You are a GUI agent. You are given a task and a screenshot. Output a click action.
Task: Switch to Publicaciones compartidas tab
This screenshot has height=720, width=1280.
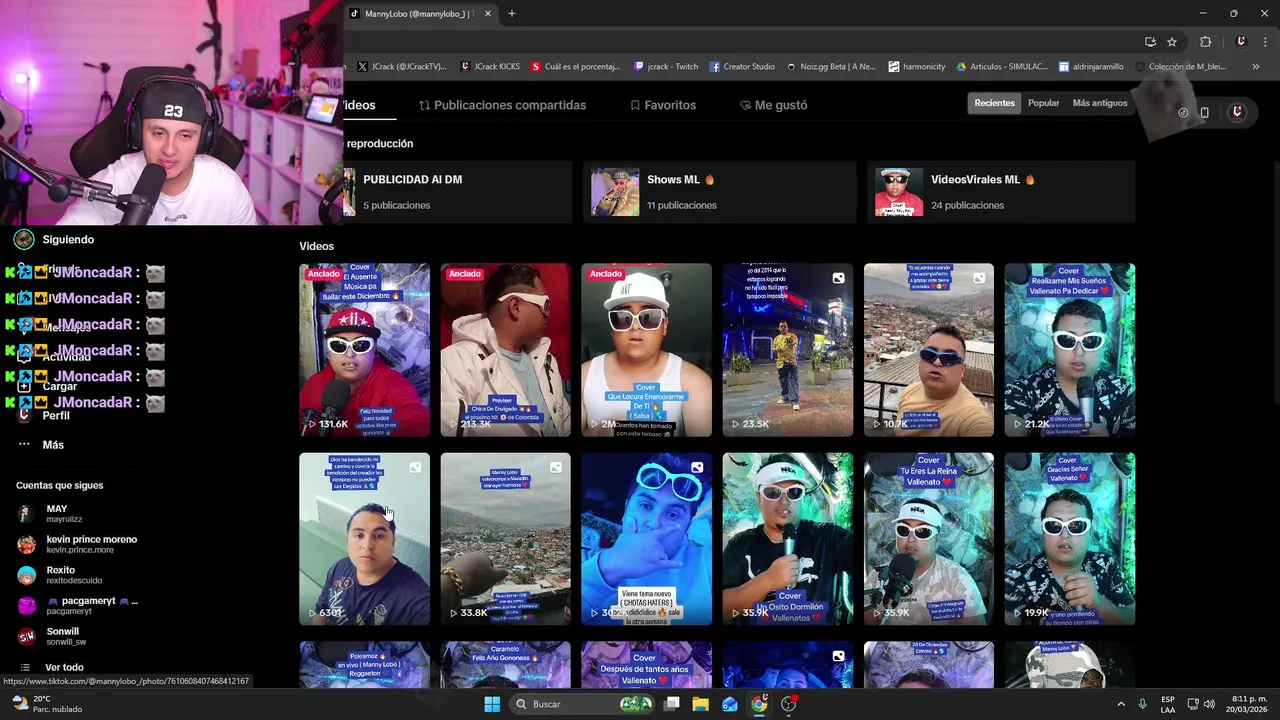502,105
